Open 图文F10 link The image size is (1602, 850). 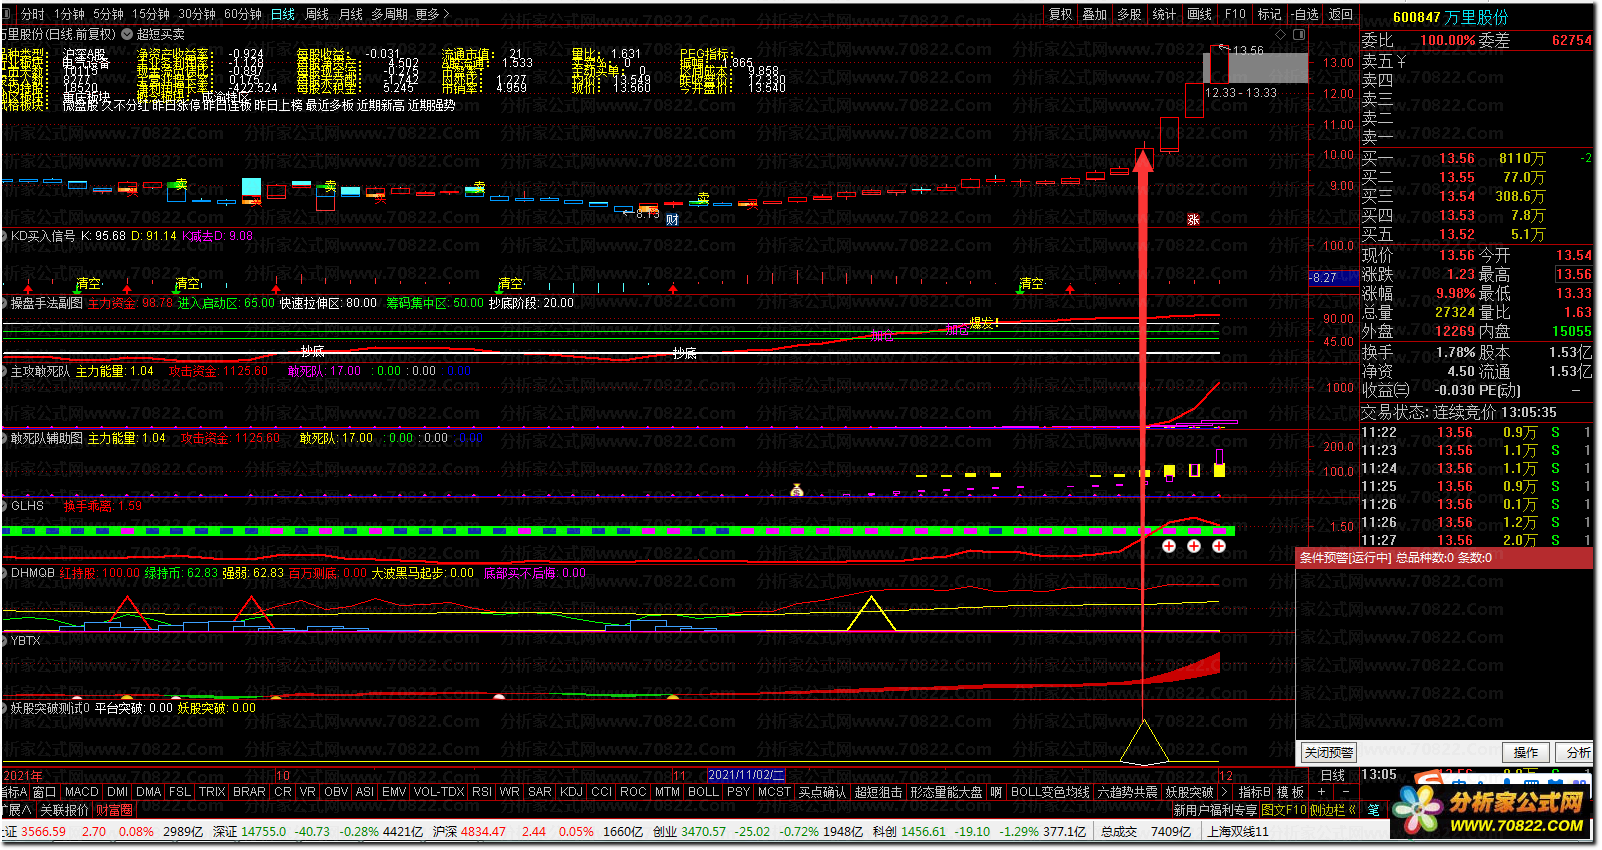tap(1284, 809)
